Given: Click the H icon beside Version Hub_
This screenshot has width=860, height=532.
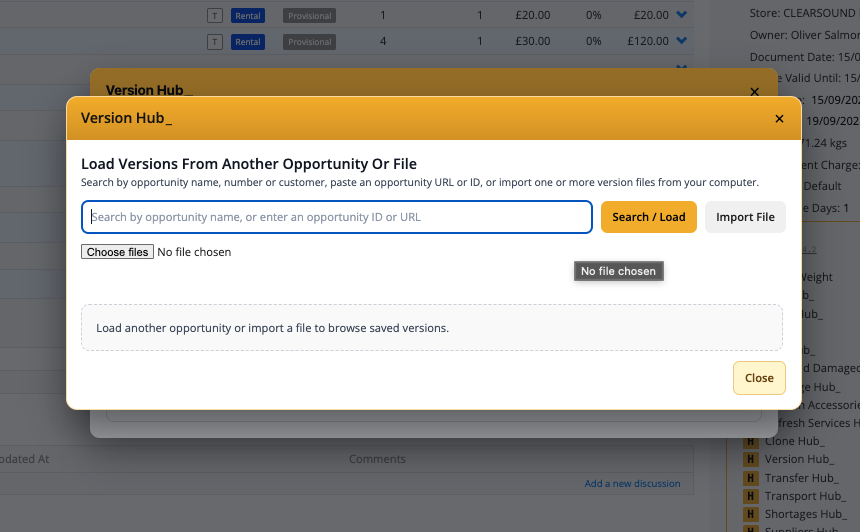Looking at the screenshot, I should (750, 460).
